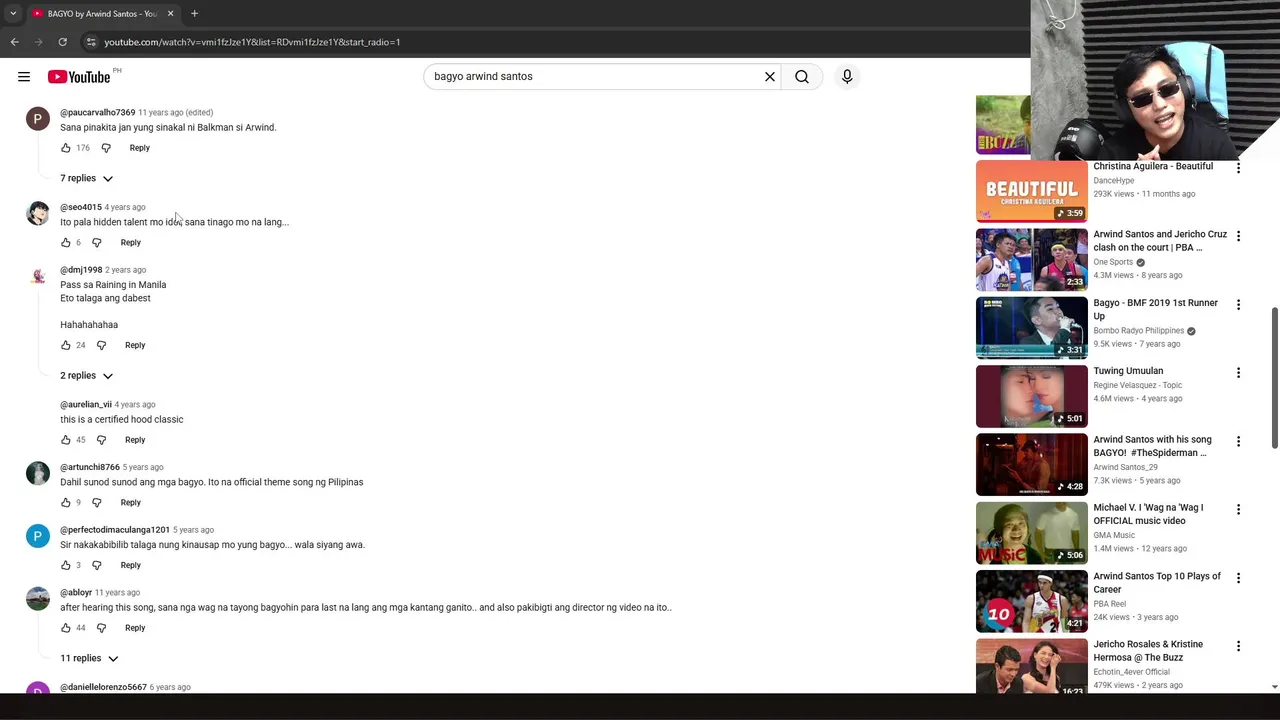Reply to the @dmj1998 comment
Image resolution: width=1280 pixels, height=720 pixels.
[135, 345]
